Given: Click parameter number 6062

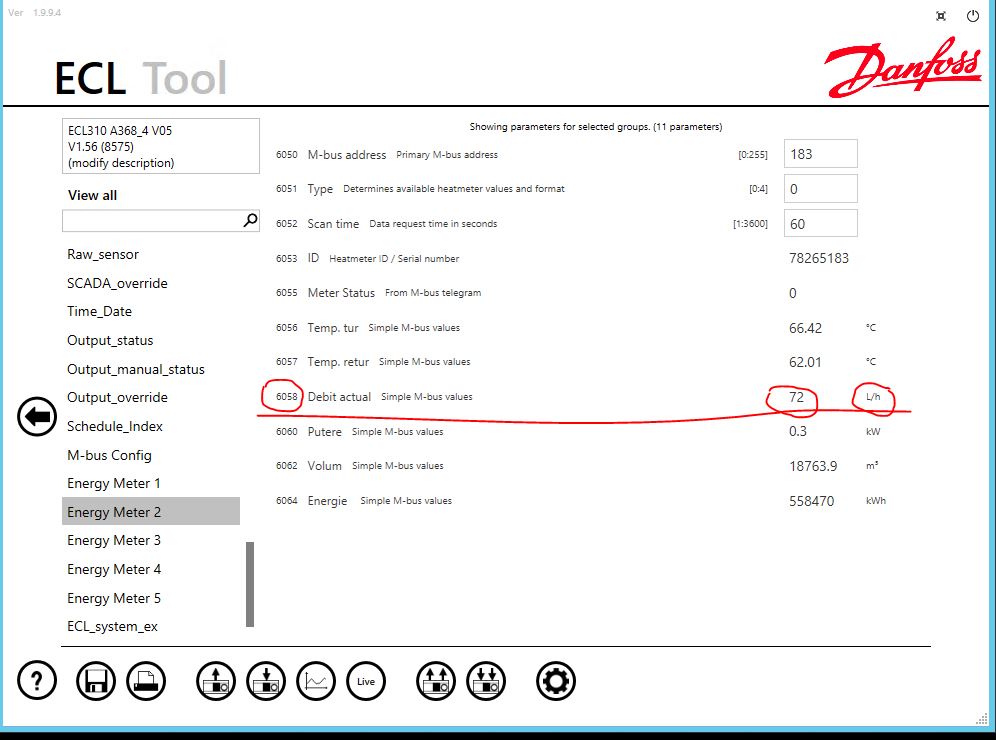Looking at the screenshot, I should (x=286, y=466).
